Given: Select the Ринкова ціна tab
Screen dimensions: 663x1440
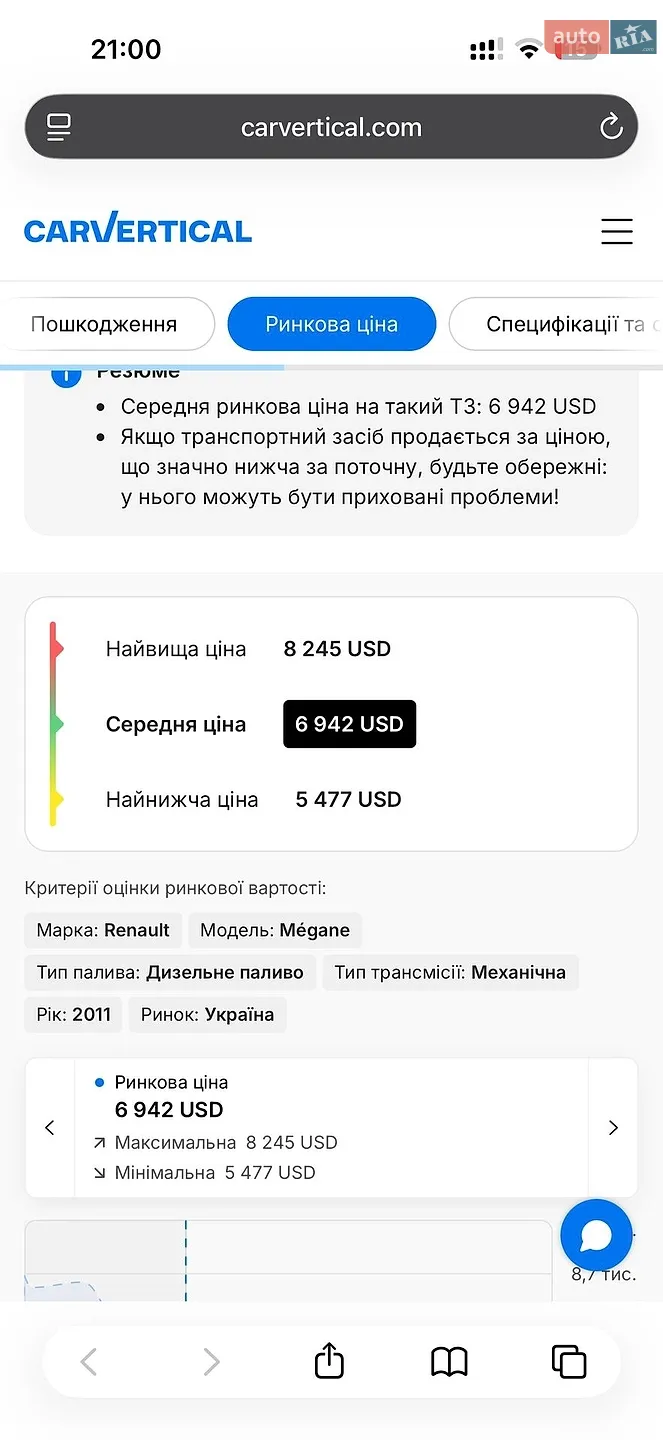Looking at the screenshot, I should [x=332, y=324].
